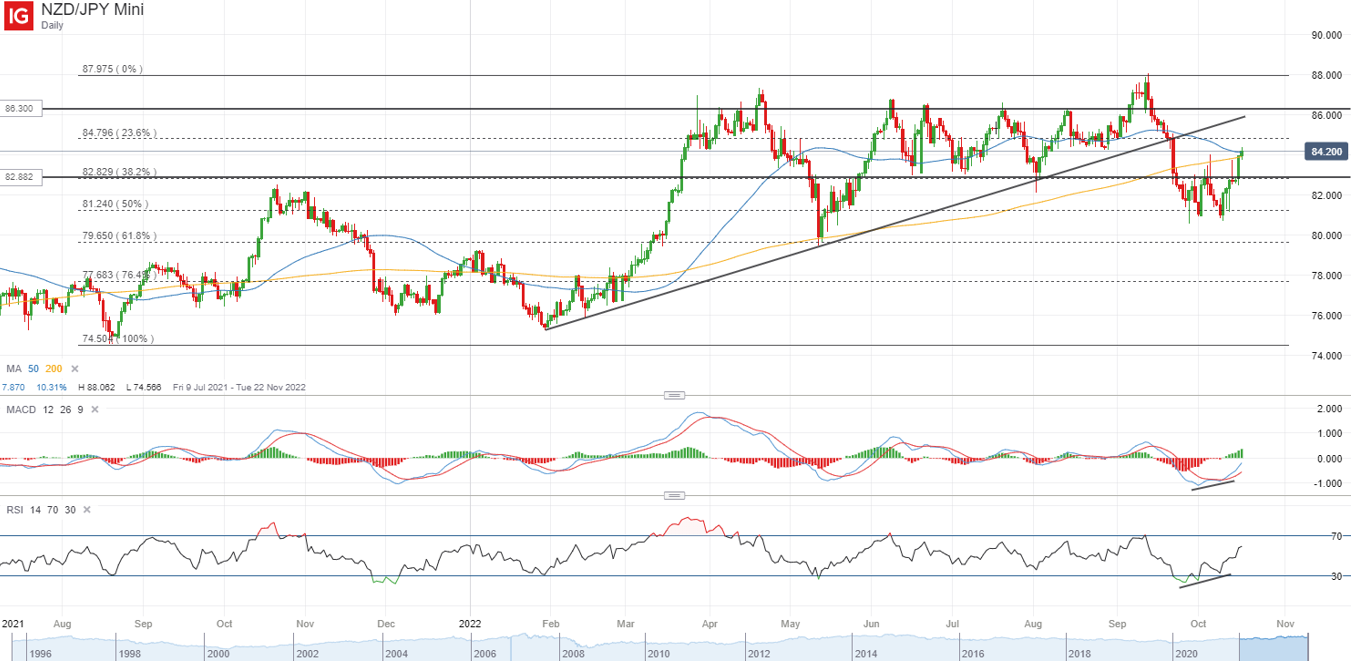Click the 90.000 price axis label

pyautogui.click(x=1325, y=35)
